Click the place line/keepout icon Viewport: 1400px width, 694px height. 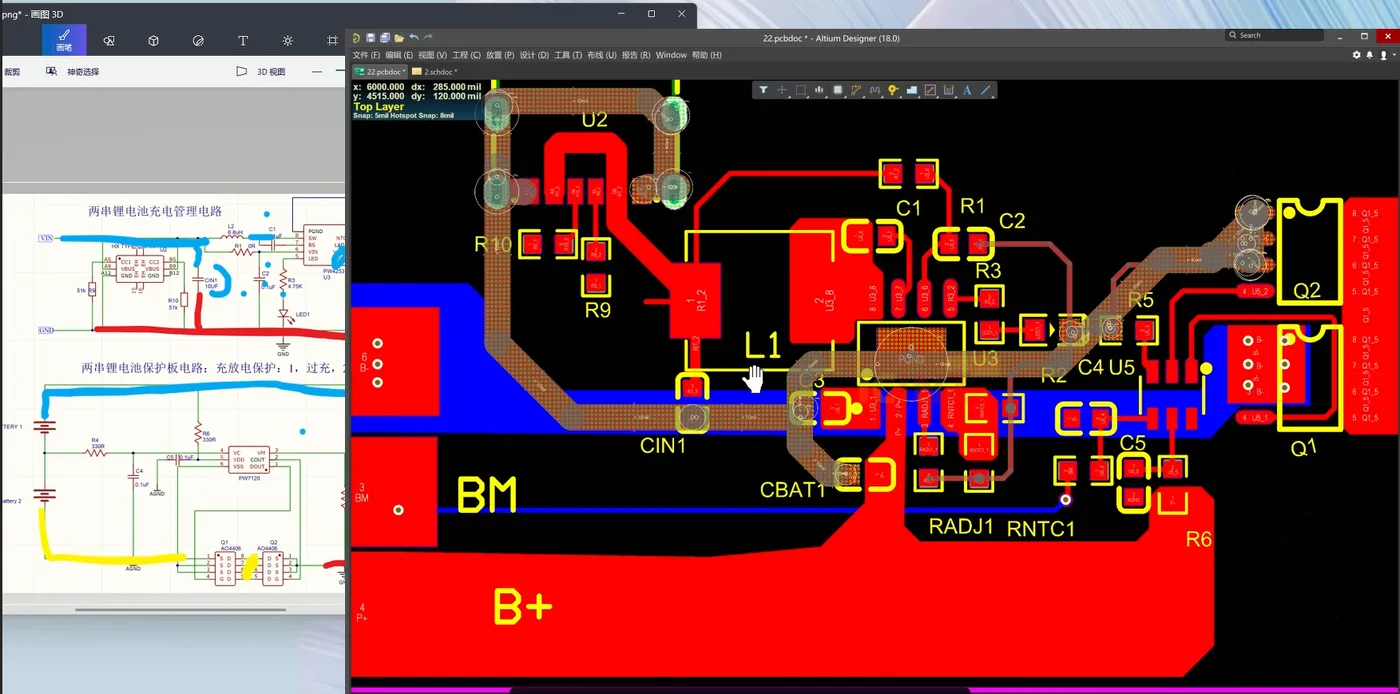pos(930,90)
